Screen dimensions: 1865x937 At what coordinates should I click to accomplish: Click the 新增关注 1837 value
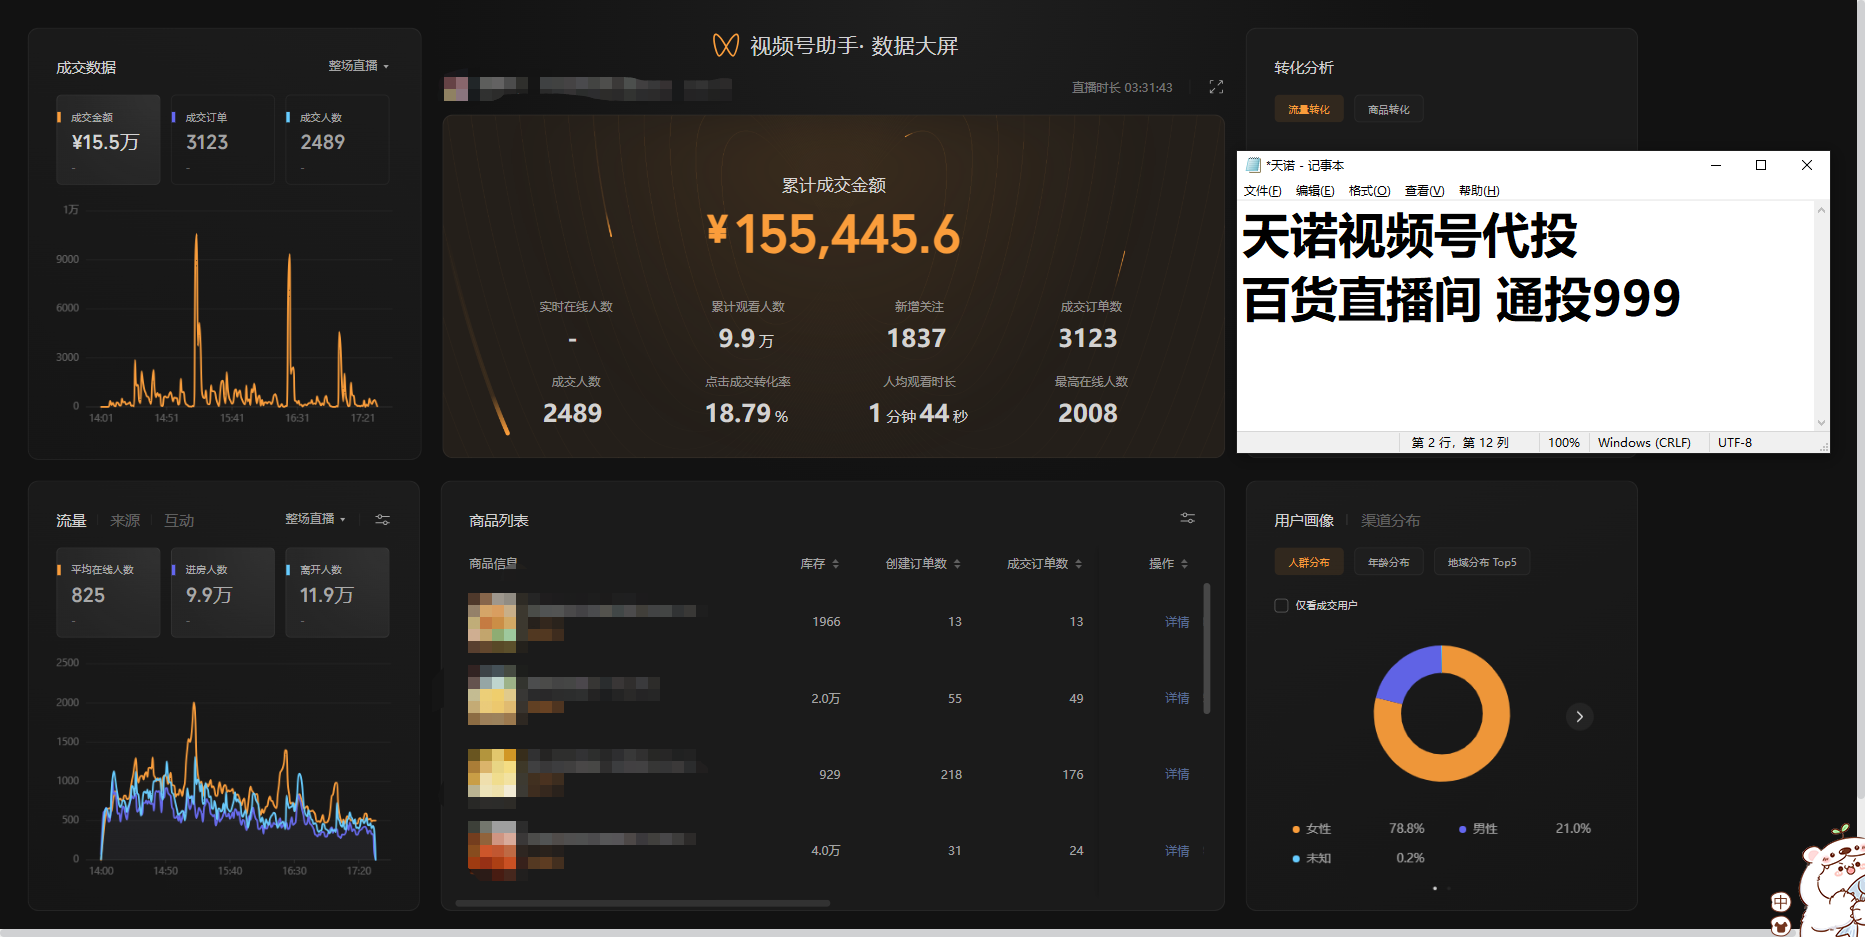[x=916, y=338]
